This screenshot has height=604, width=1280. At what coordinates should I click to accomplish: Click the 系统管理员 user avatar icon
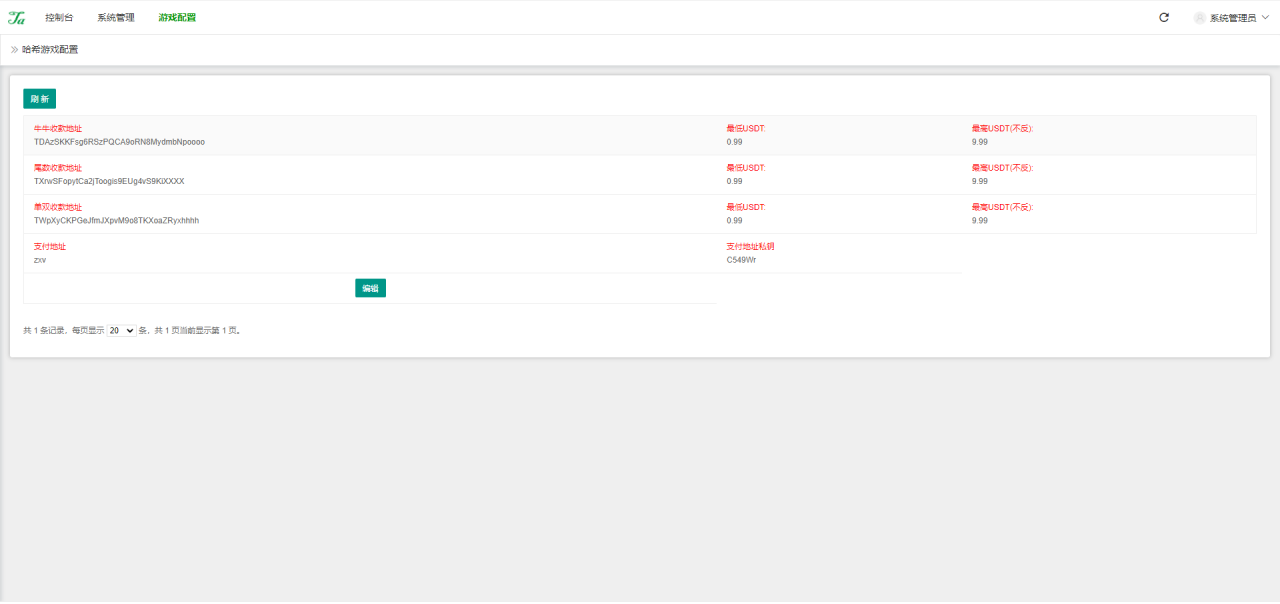point(1199,18)
